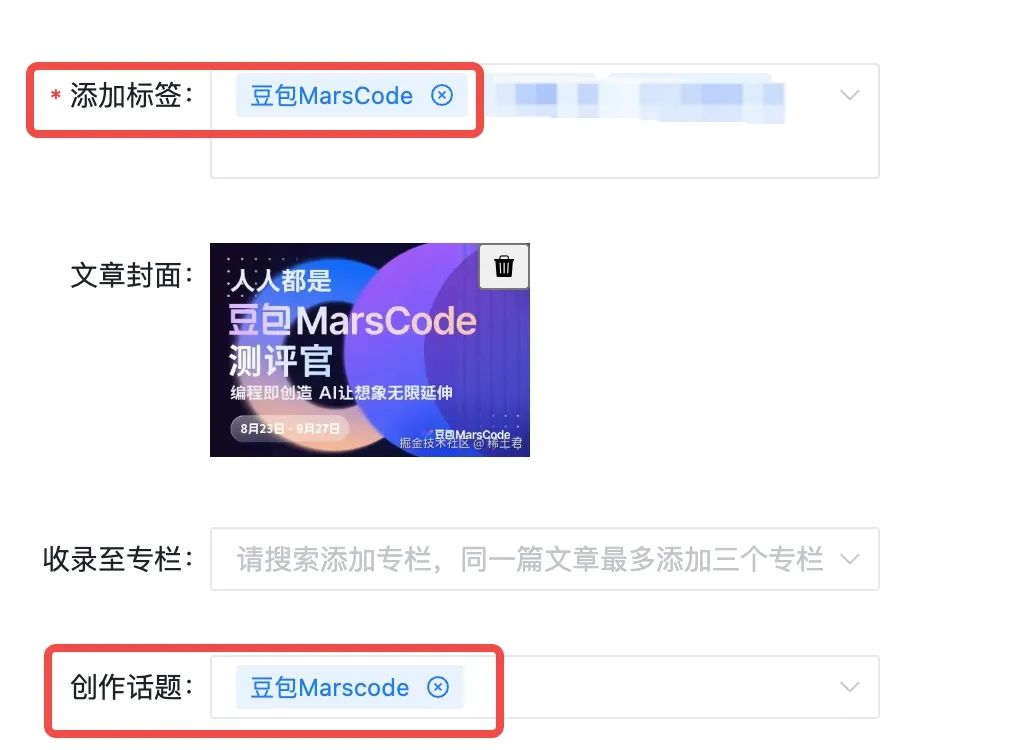The image size is (1012, 750).
Task: Expand the 创作话题 dropdown chevron
Action: coord(850,687)
